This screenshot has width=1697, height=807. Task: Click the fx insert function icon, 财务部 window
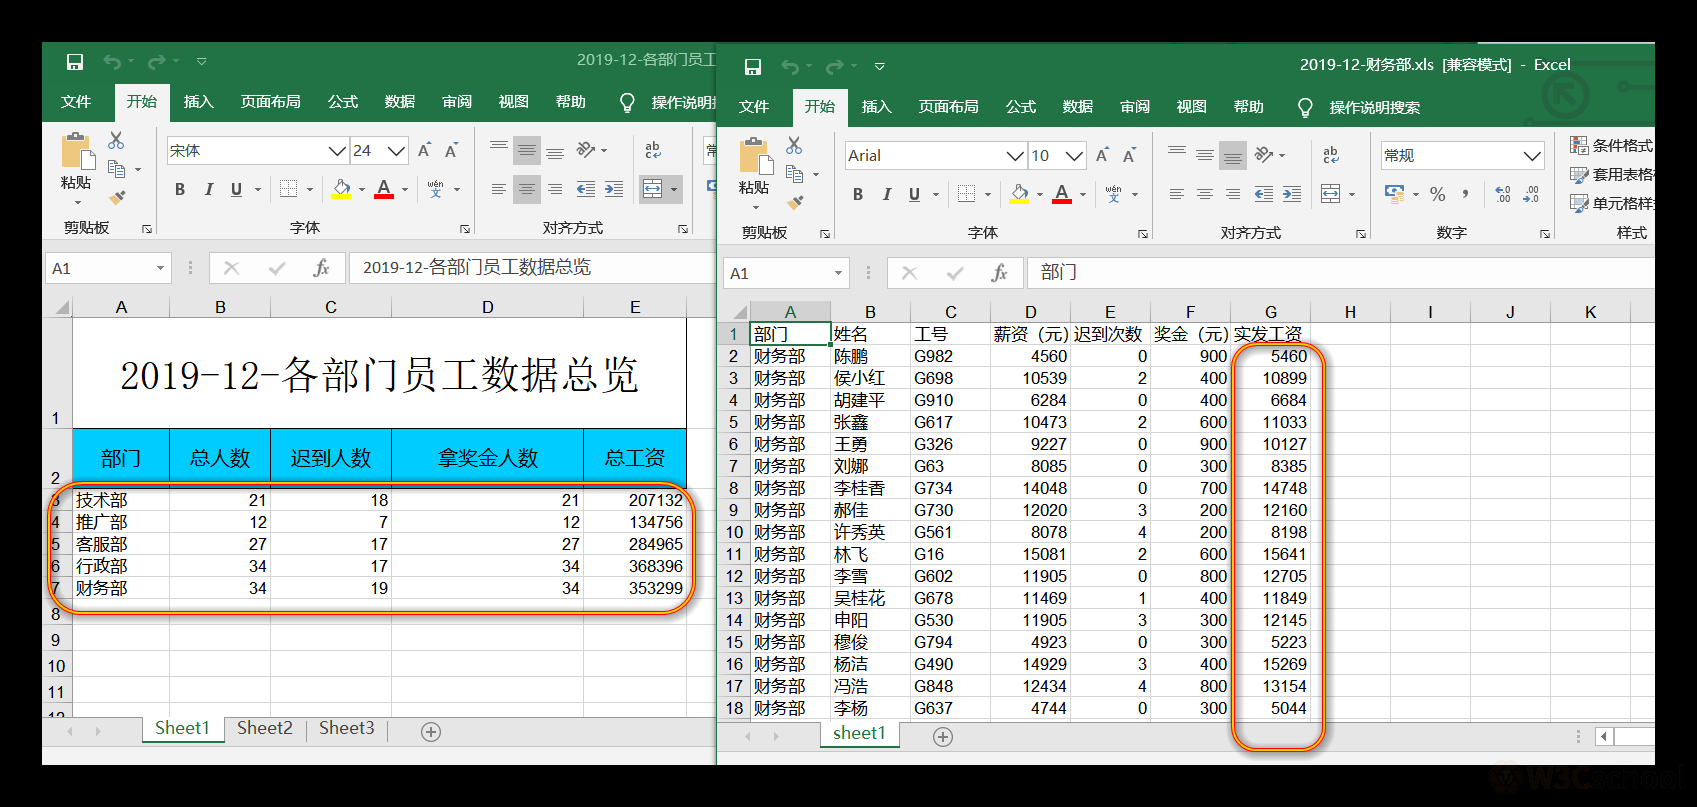999,273
